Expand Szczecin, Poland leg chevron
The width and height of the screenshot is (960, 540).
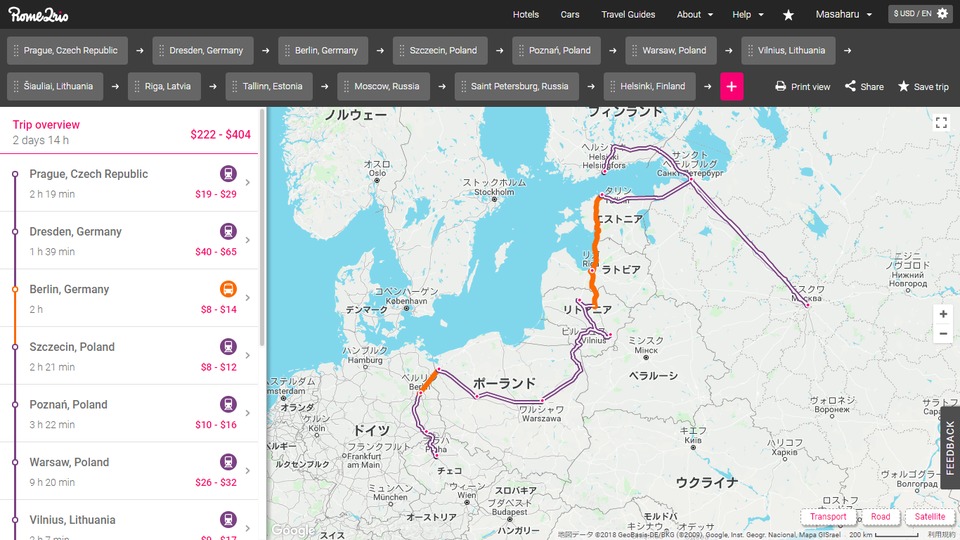point(247,355)
